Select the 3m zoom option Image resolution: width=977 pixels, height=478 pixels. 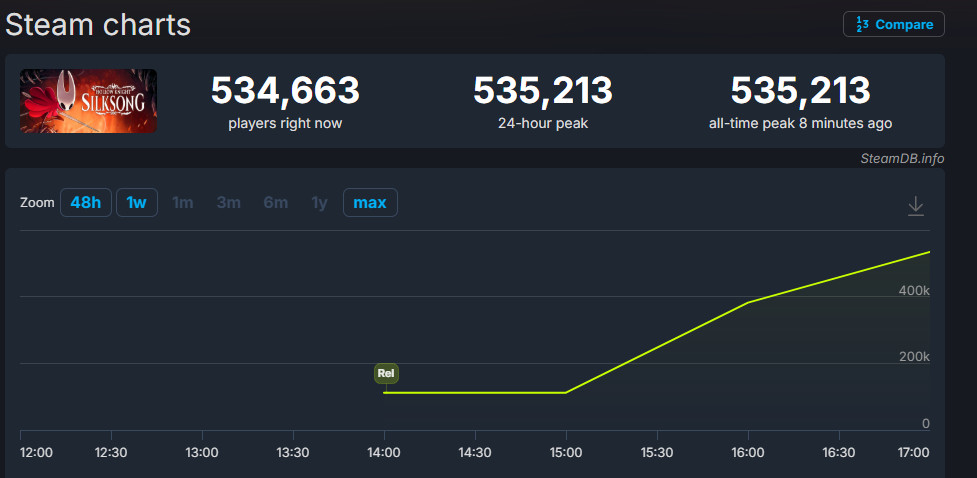(229, 203)
